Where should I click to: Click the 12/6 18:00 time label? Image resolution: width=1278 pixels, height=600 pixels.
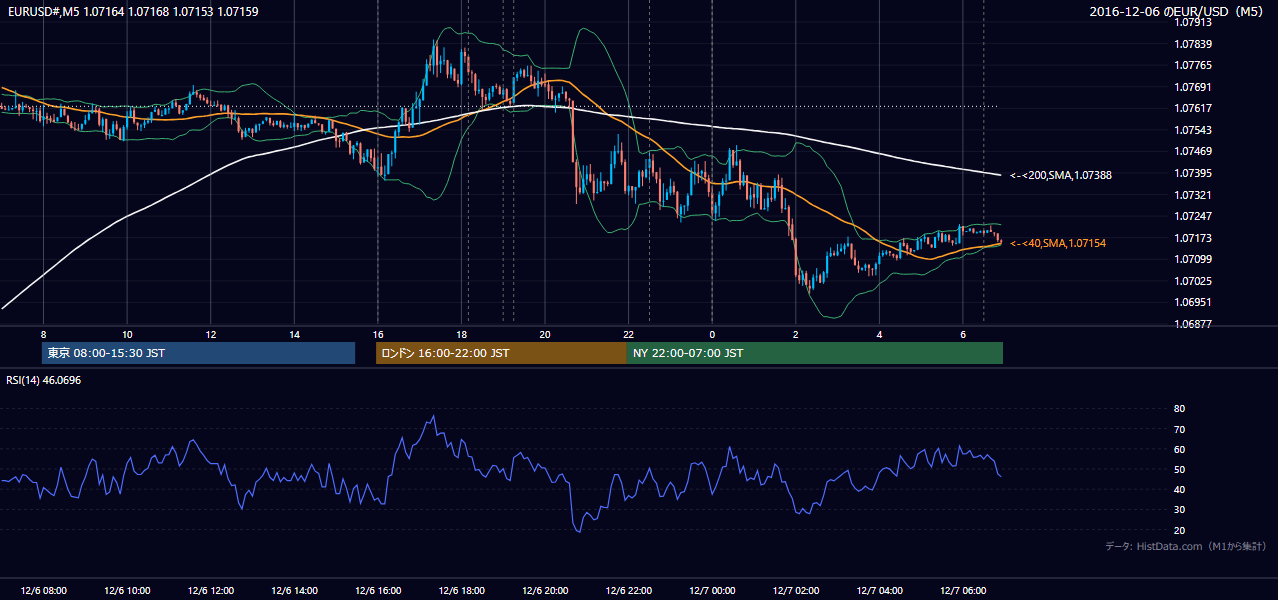(x=462, y=591)
